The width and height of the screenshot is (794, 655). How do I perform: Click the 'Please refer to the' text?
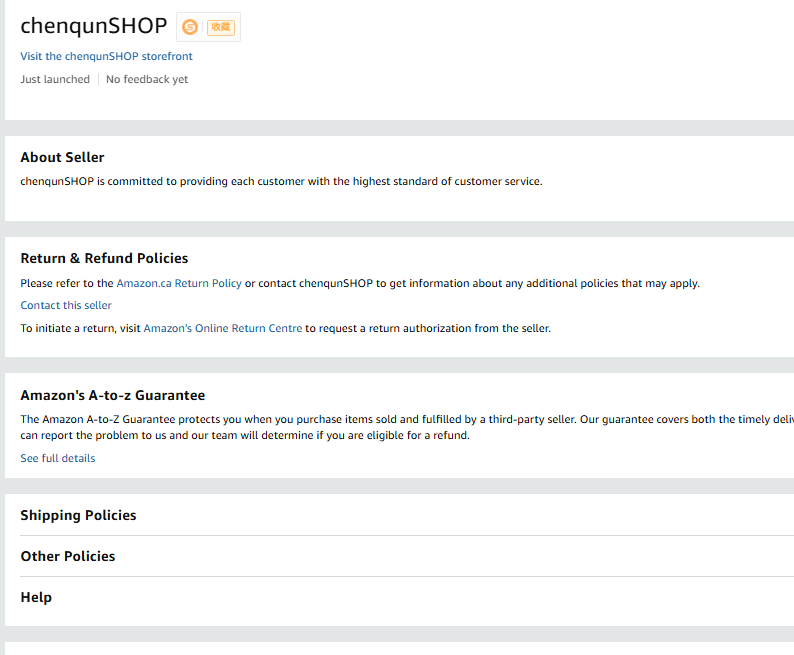pos(67,283)
